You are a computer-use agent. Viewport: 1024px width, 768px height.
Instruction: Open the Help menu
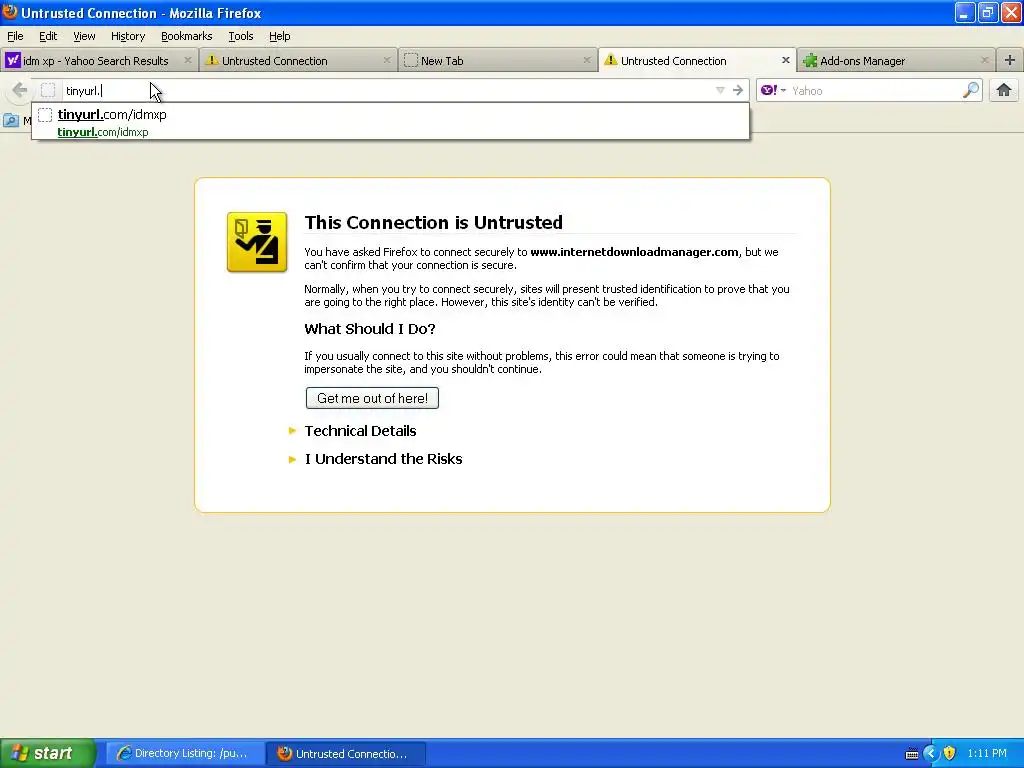pos(280,36)
